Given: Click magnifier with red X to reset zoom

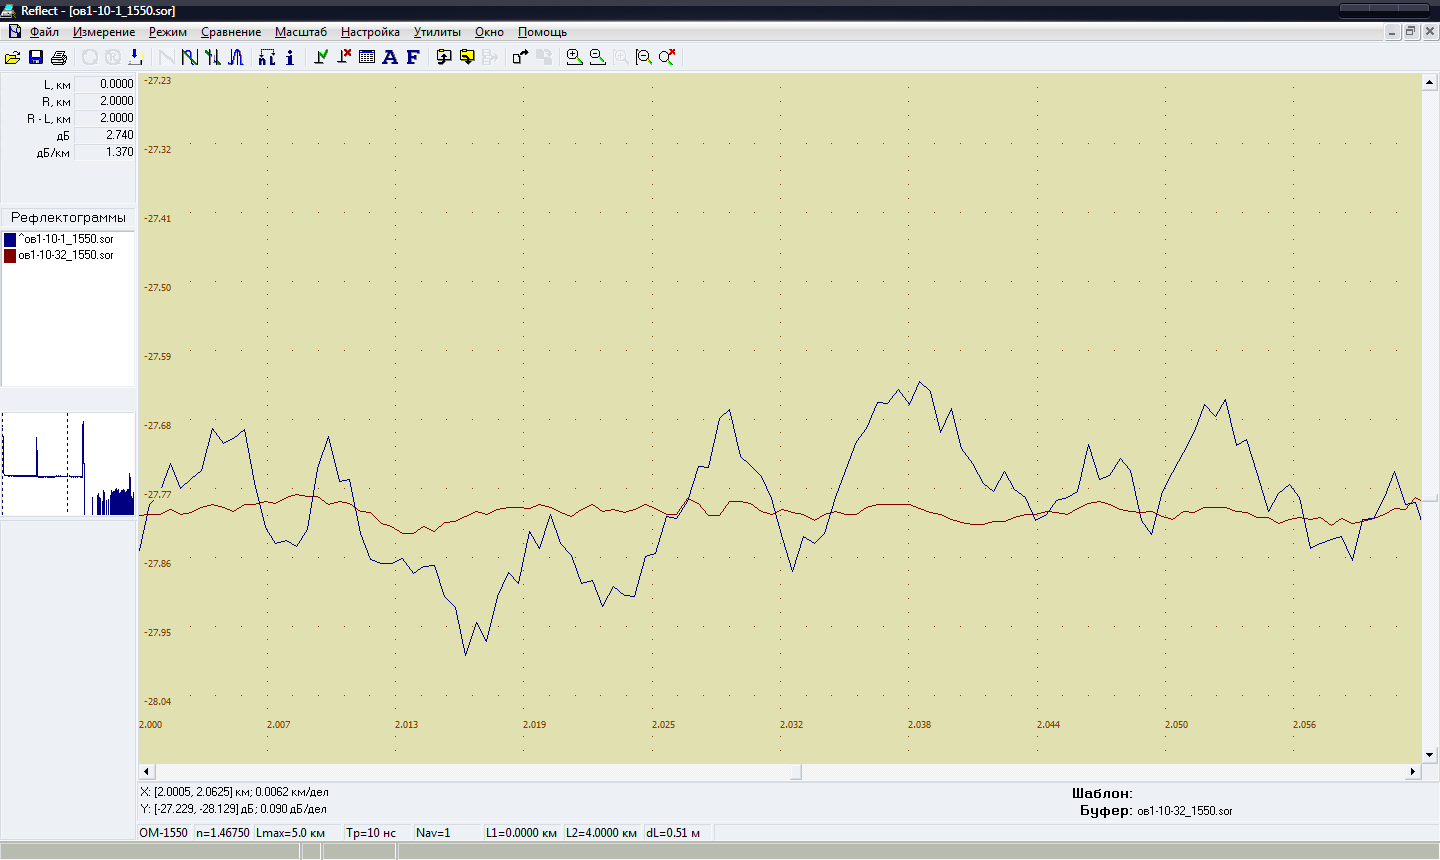Looking at the screenshot, I should point(667,58).
